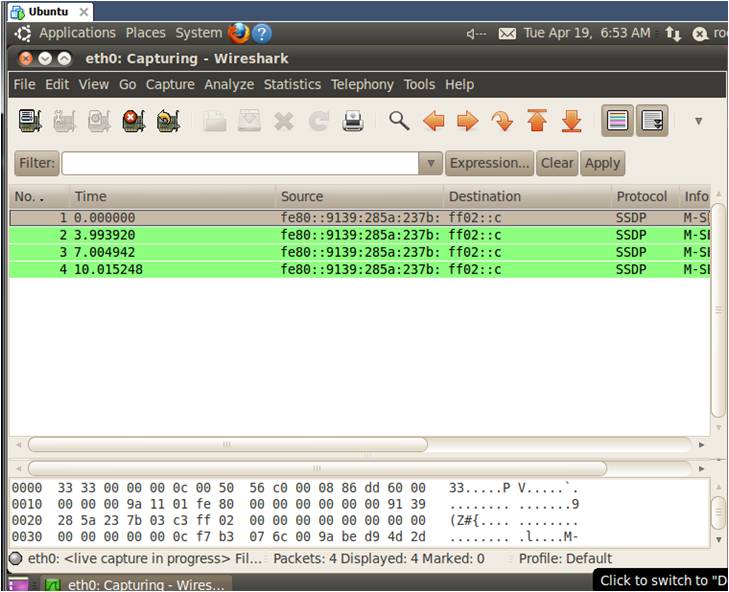Click the packet details horizontal scrollbar
The height and width of the screenshot is (592, 729).
click(317, 468)
